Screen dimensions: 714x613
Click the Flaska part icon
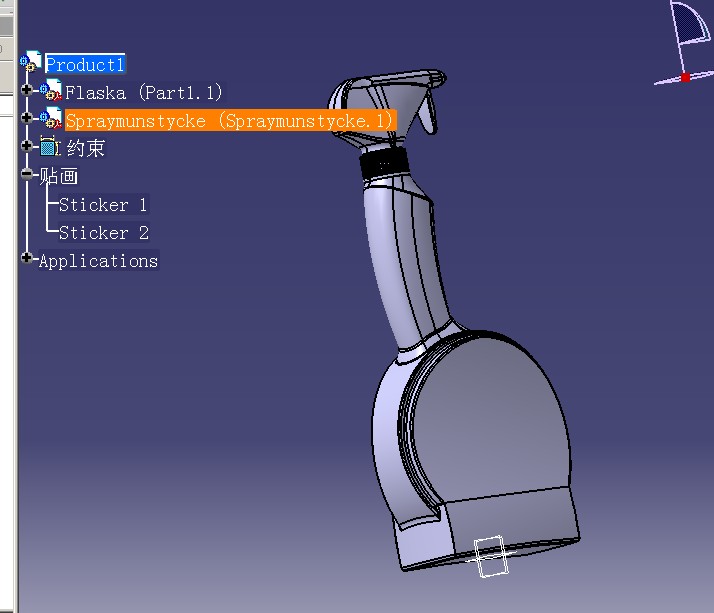tap(51, 90)
